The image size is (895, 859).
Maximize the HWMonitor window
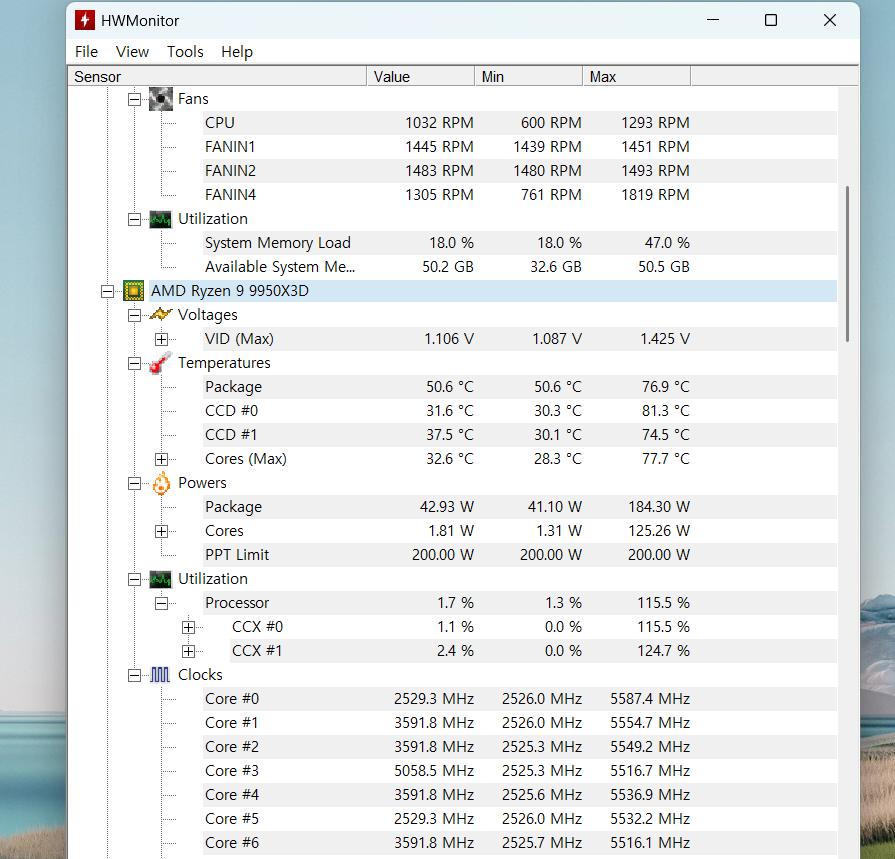(771, 21)
